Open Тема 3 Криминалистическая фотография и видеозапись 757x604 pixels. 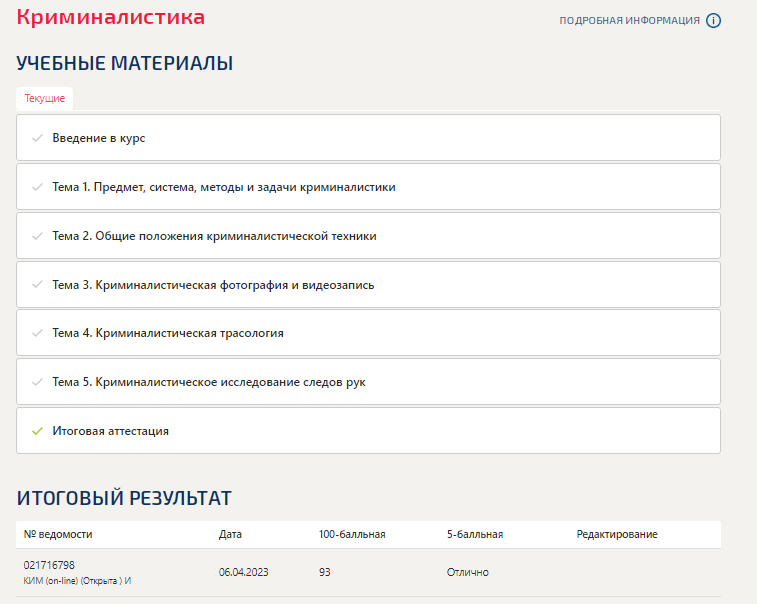pos(213,285)
